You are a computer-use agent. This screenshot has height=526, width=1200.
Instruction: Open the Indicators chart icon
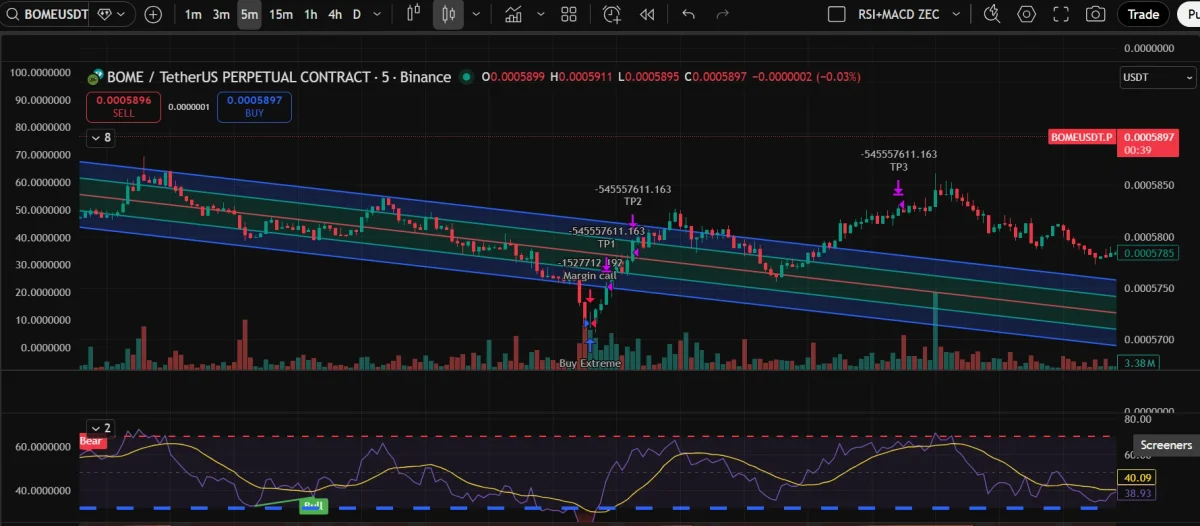(514, 15)
